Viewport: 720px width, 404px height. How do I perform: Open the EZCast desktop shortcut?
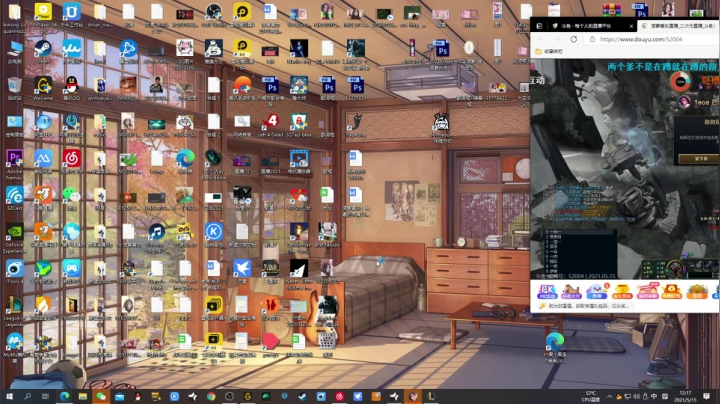pos(14,196)
